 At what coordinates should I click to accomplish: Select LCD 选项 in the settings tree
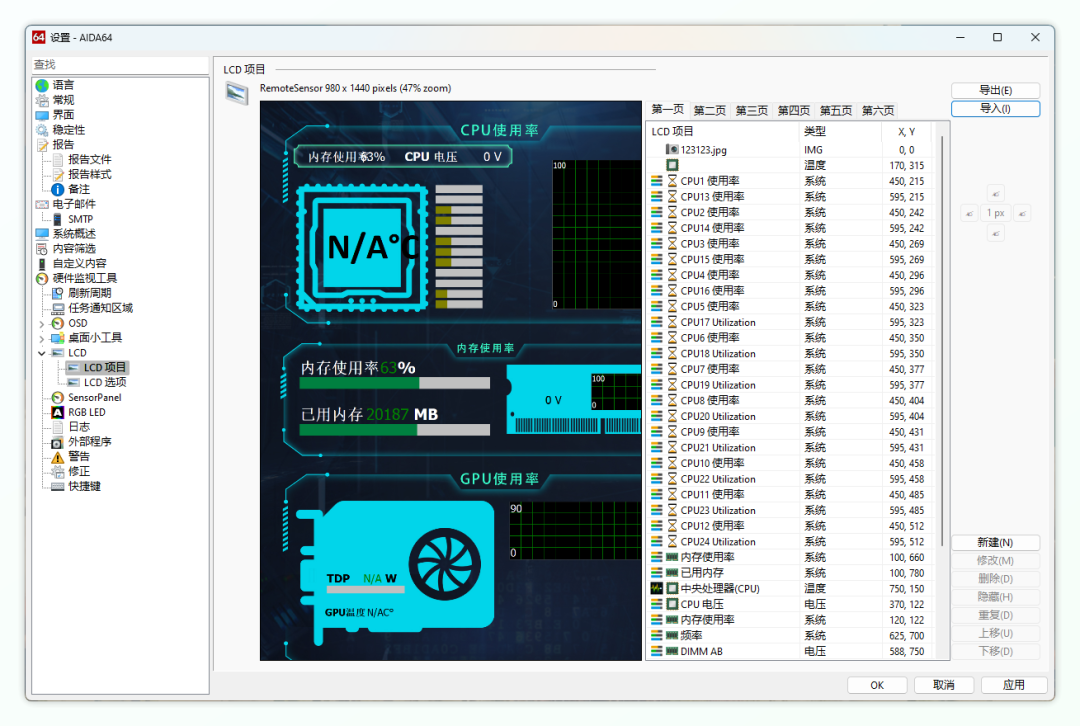[104, 383]
